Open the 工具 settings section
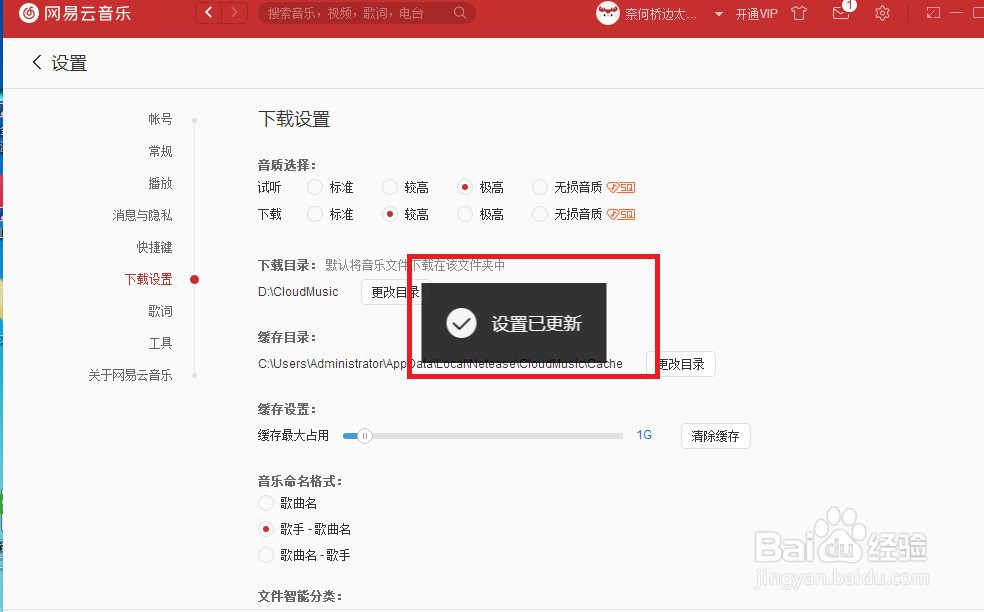The height and width of the screenshot is (612, 984). [x=160, y=343]
